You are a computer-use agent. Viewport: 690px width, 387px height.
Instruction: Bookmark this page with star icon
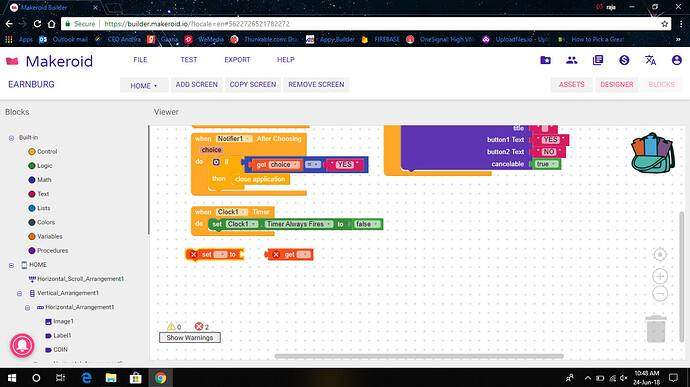coord(664,24)
